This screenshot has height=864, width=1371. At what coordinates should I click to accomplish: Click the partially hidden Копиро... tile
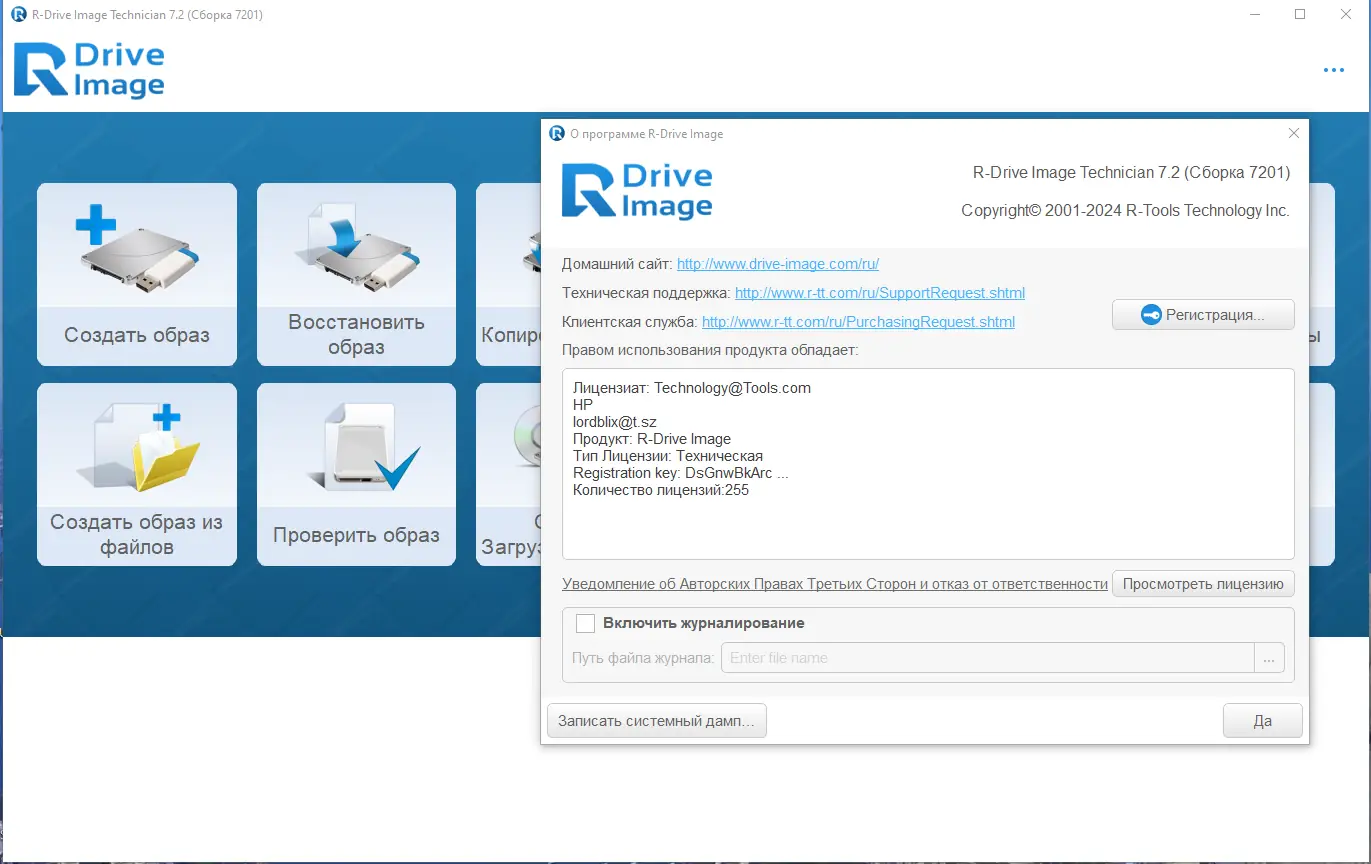click(508, 274)
